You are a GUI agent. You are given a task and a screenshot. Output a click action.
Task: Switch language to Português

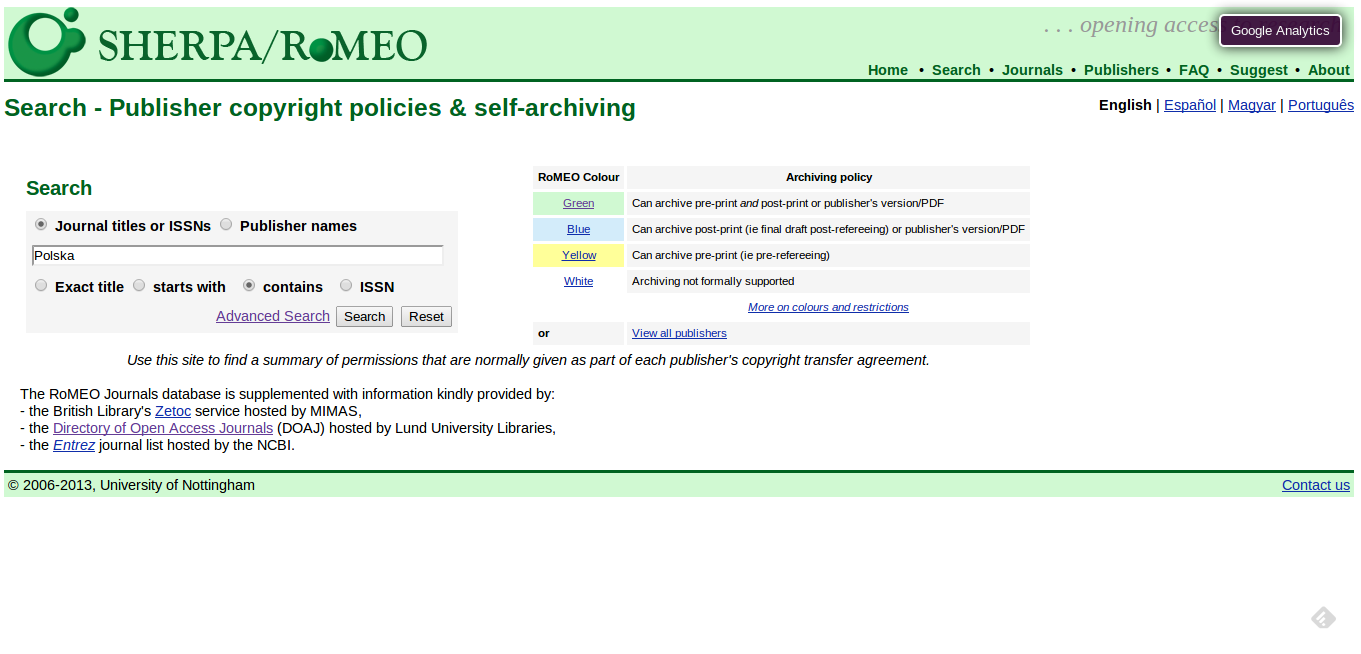1321,105
